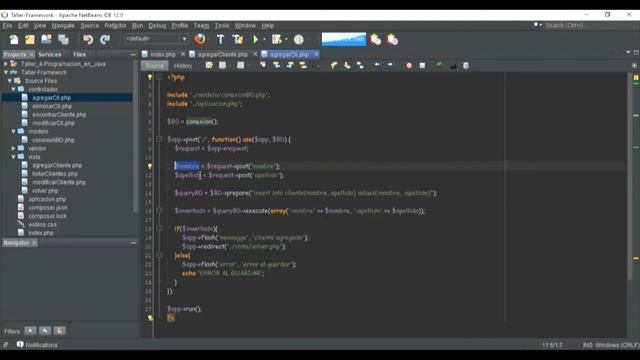Toggle the fold marker on line 18
640x360 pixels.
pos(159,229)
